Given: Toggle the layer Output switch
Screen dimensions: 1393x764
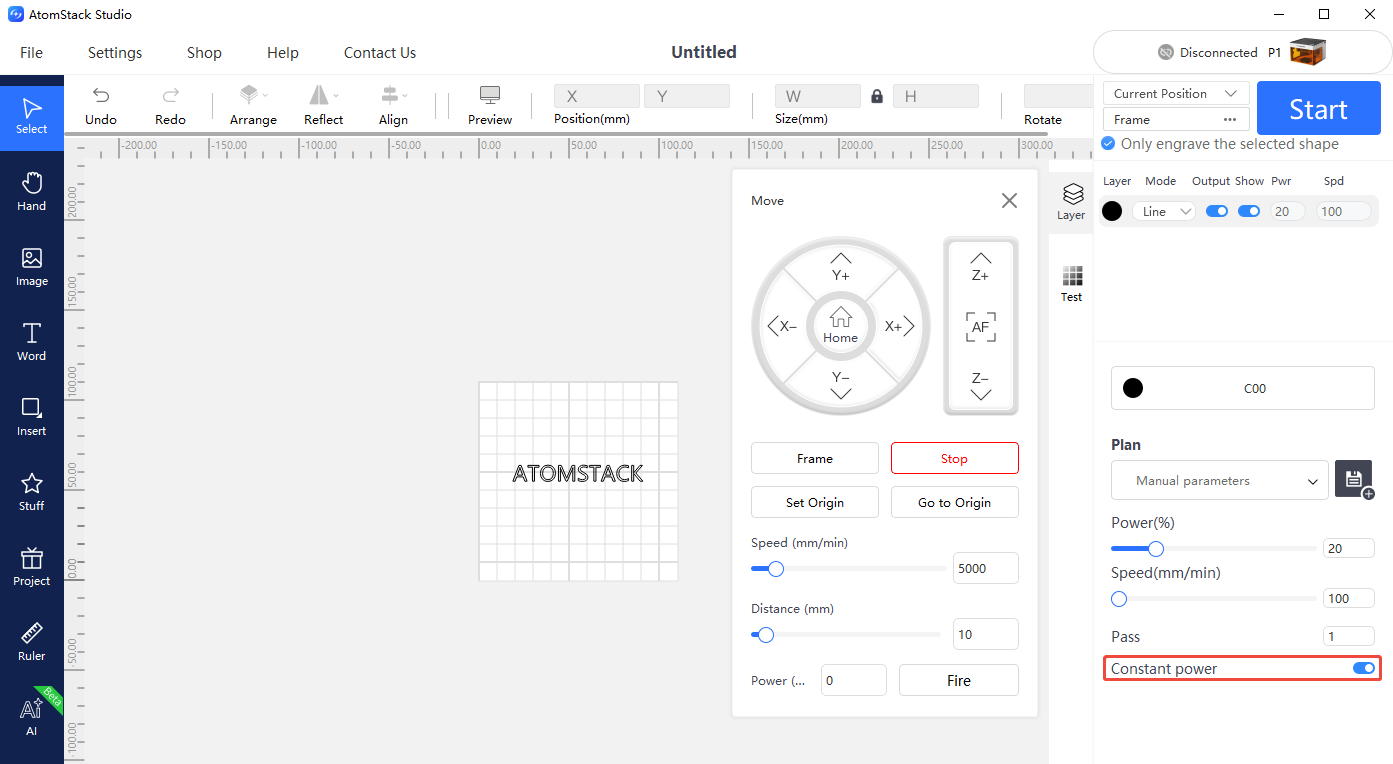Looking at the screenshot, I should (x=1217, y=212).
